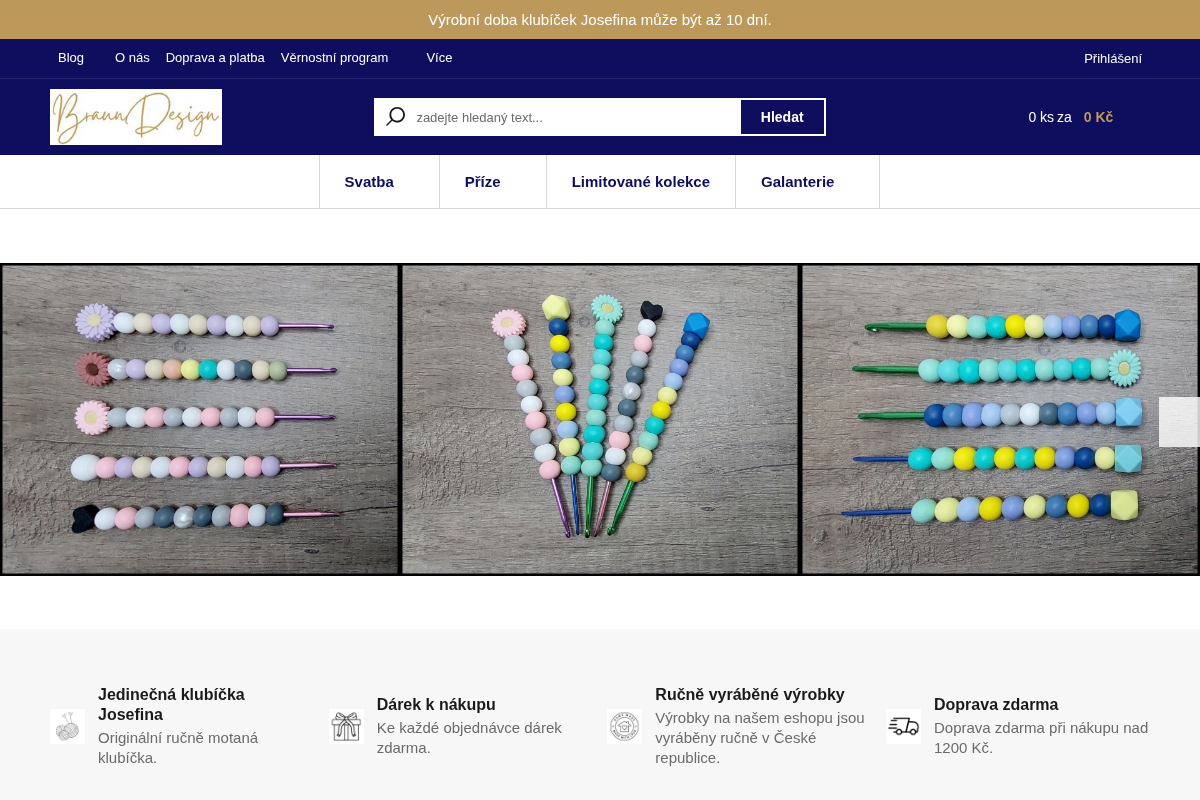Go to the O nás page
Image resolution: width=1200 pixels, height=800 pixels.
132,58
